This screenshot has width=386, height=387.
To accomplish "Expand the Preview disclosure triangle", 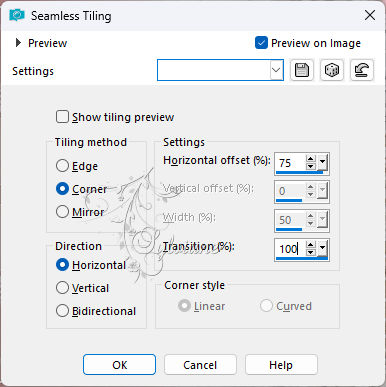I will point(18,43).
